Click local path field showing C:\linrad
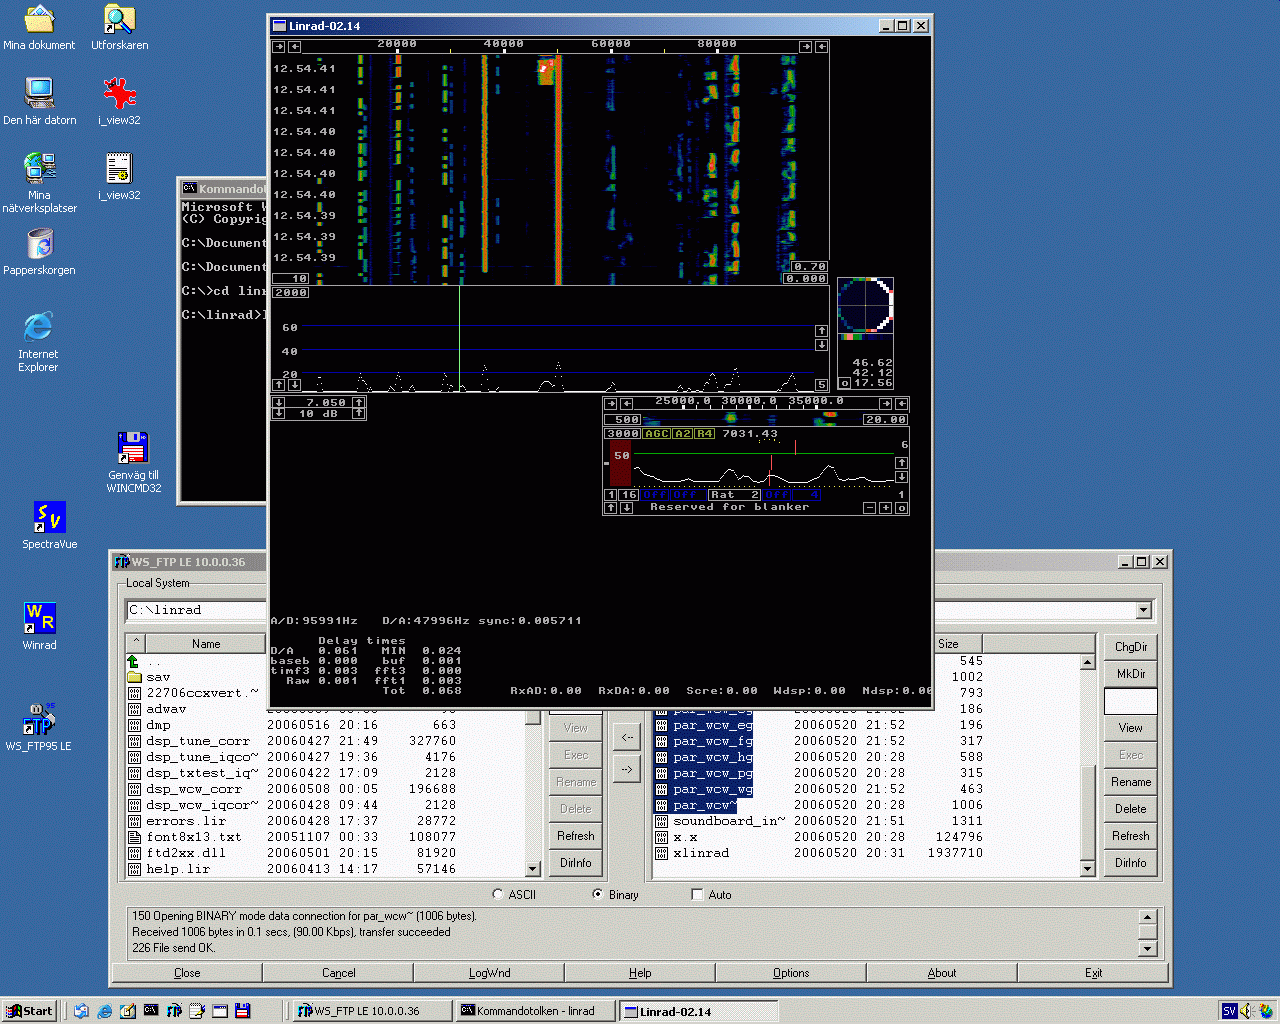 click(x=196, y=610)
